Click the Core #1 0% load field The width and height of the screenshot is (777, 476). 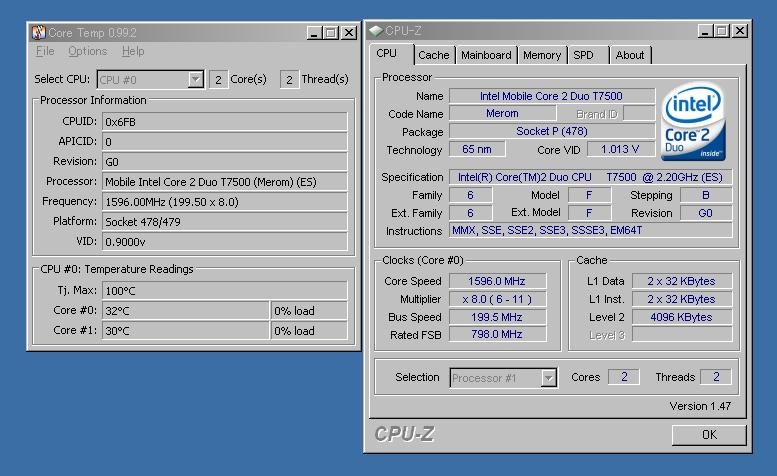pyautogui.click(x=309, y=331)
